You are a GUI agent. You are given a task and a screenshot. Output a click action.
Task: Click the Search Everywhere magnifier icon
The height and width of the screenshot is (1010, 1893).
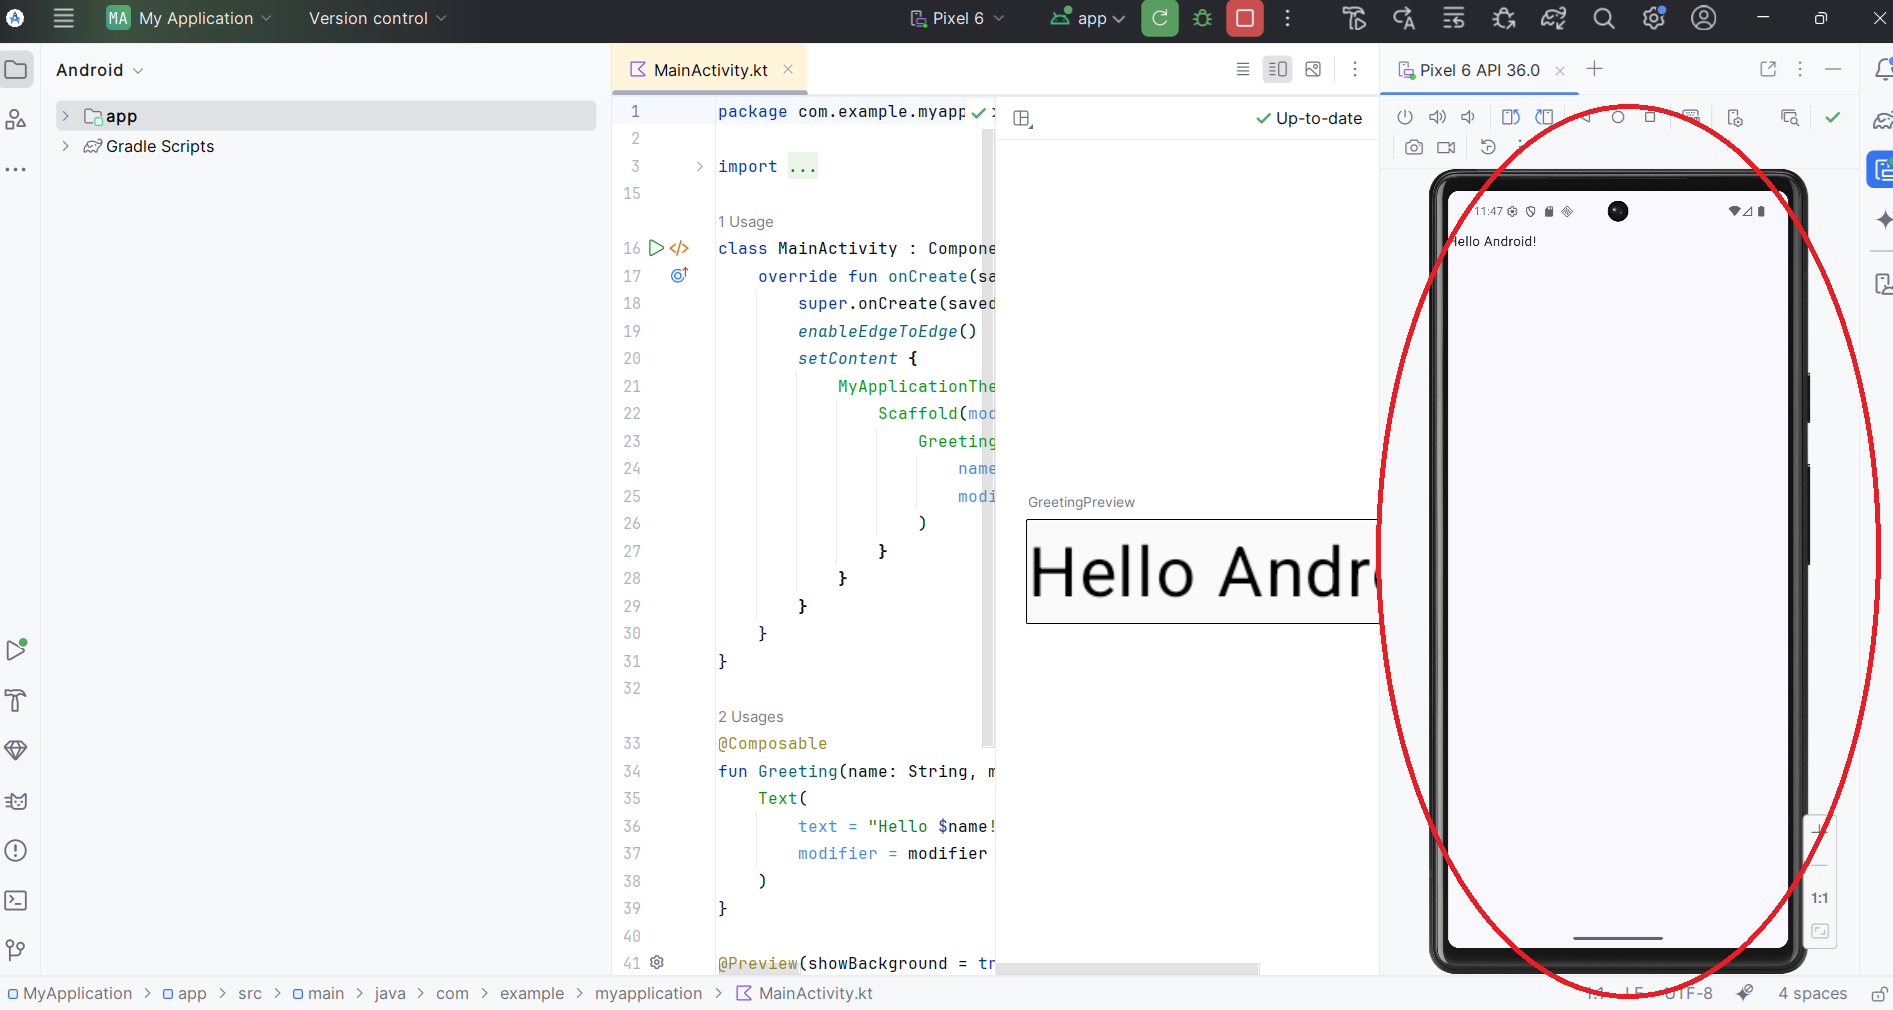1603,19
